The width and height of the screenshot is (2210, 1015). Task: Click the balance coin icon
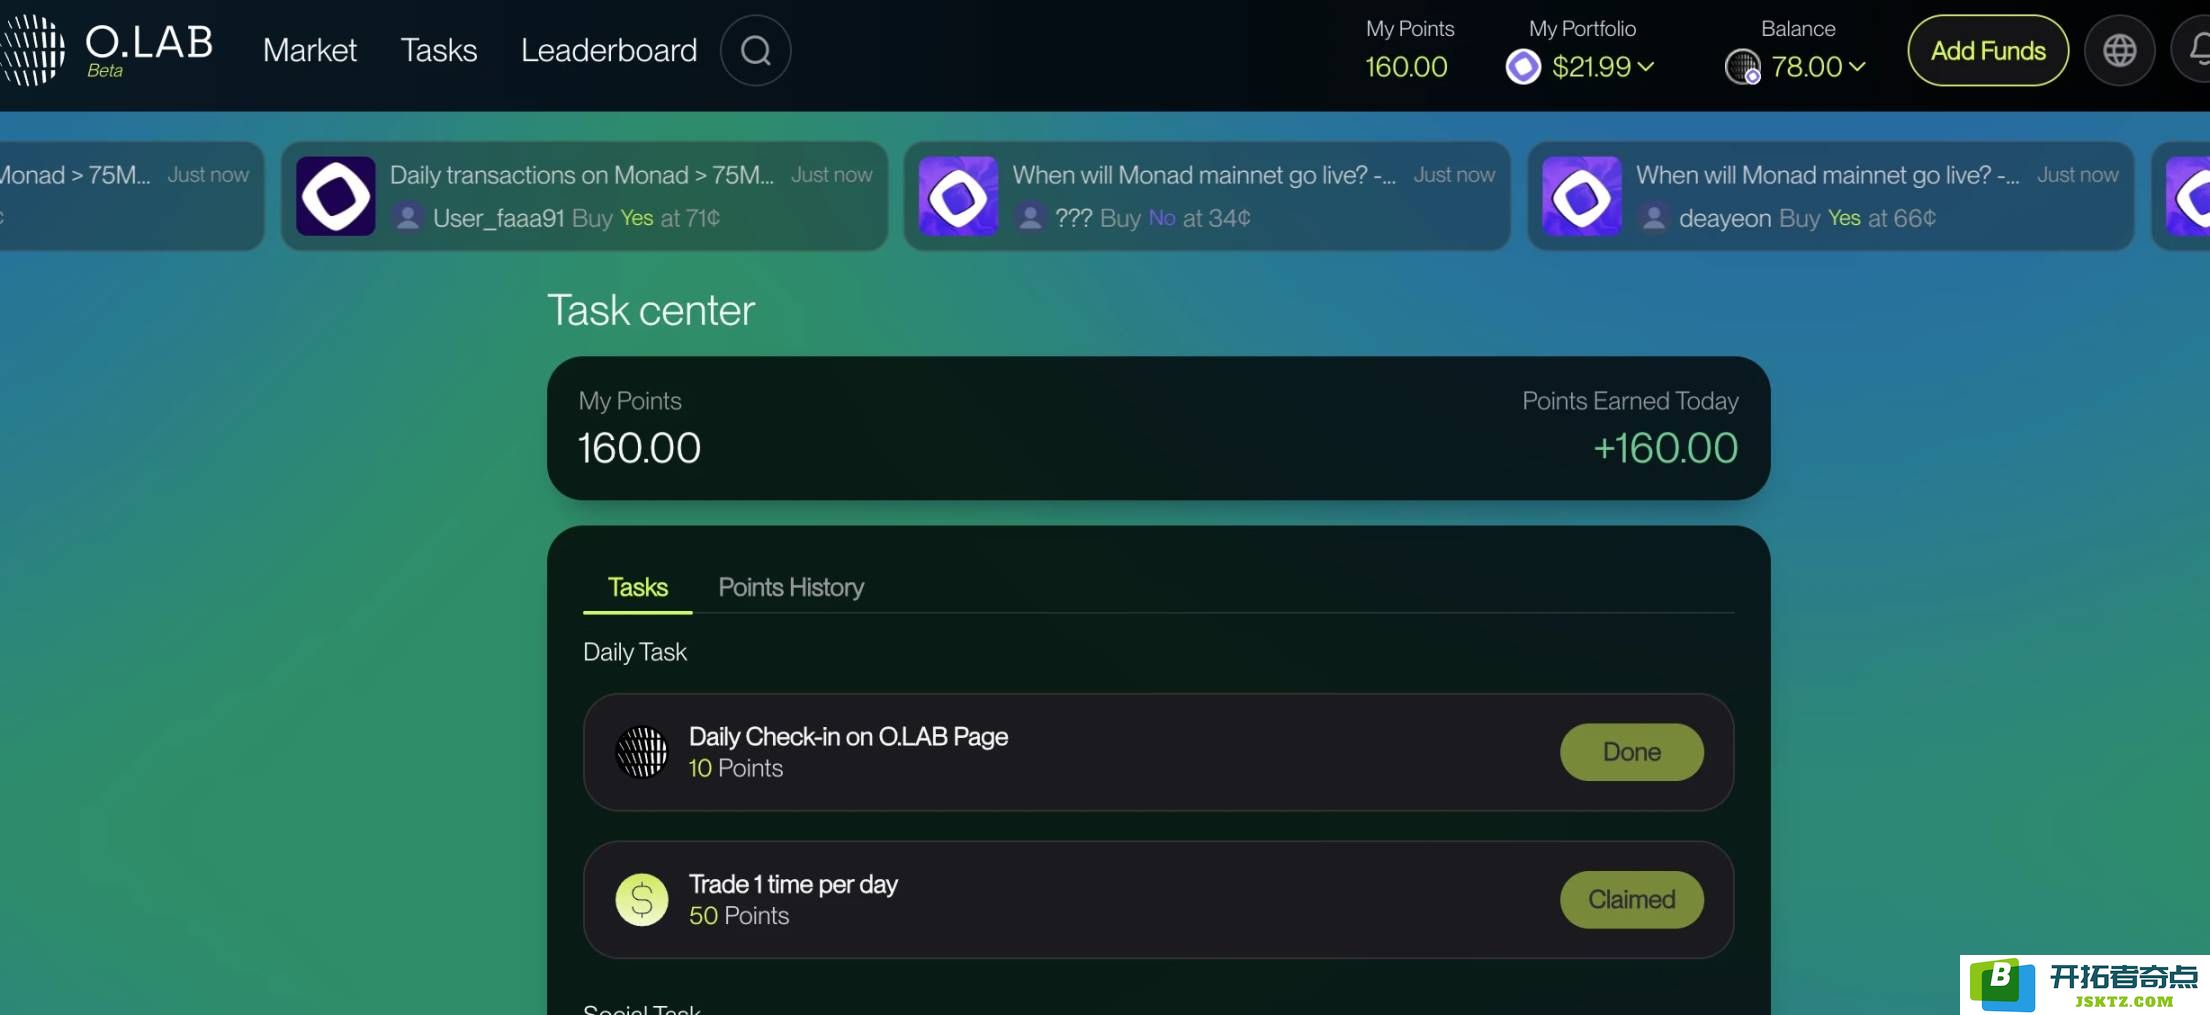tap(1743, 67)
